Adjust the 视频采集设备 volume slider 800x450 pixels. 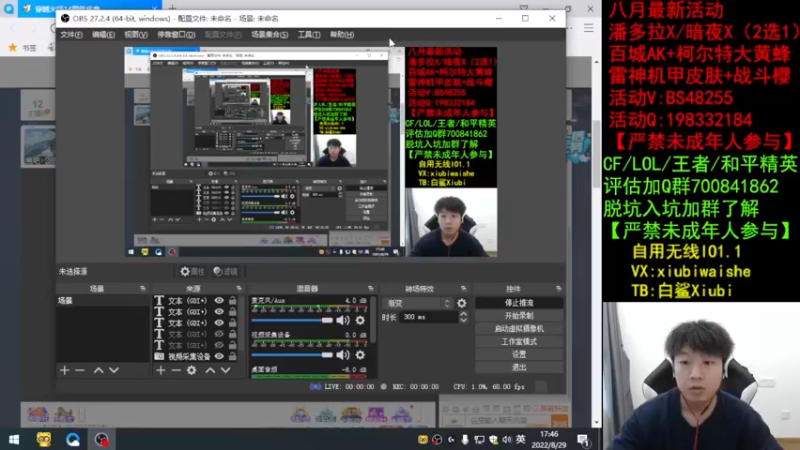[x=292, y=355]
